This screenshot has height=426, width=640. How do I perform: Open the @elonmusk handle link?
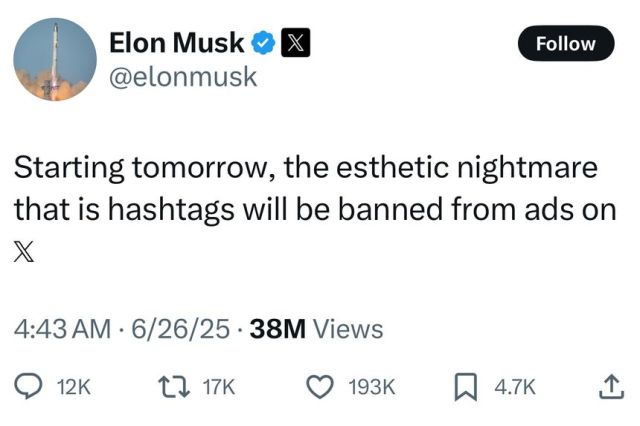[183, 77]
